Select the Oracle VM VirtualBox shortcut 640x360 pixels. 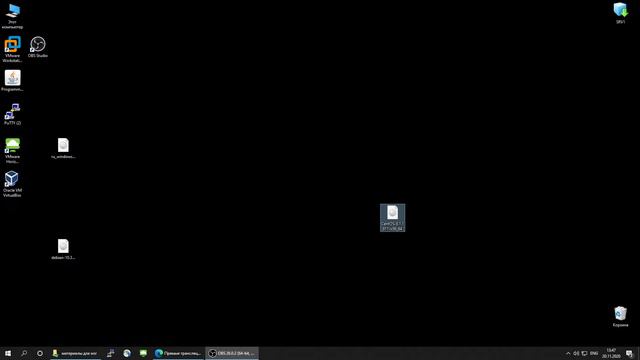(12, 184)
